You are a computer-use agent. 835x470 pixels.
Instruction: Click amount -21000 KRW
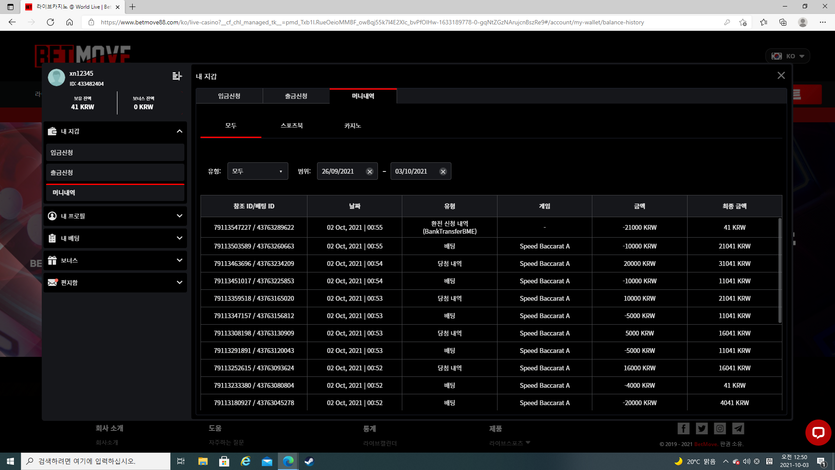(x=640, y=228)
